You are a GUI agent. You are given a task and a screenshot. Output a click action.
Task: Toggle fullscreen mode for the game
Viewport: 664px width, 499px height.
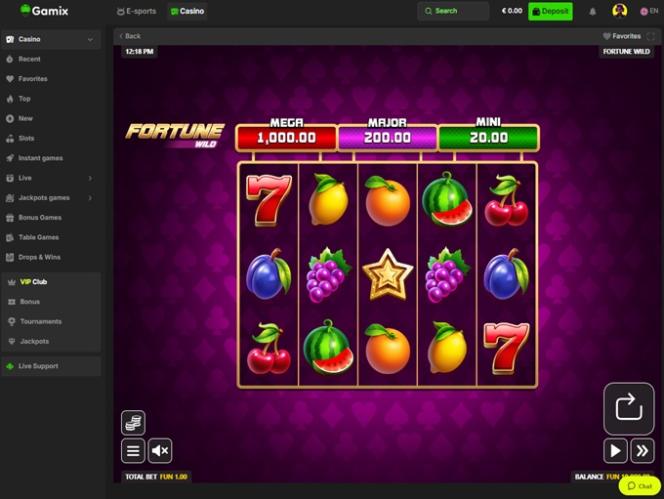click(651, 36)
